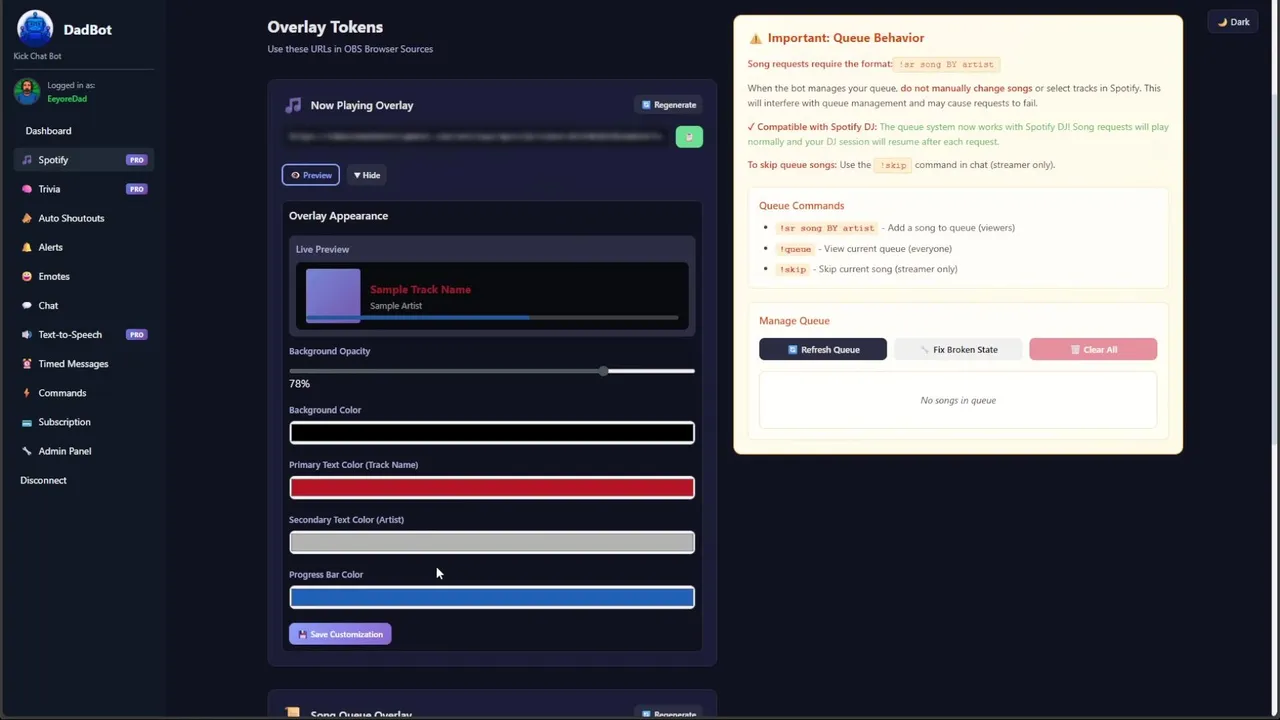Click the sample album art thumbnail
The height and width of the screenshot is (720, 1280).
pos(333,295)
